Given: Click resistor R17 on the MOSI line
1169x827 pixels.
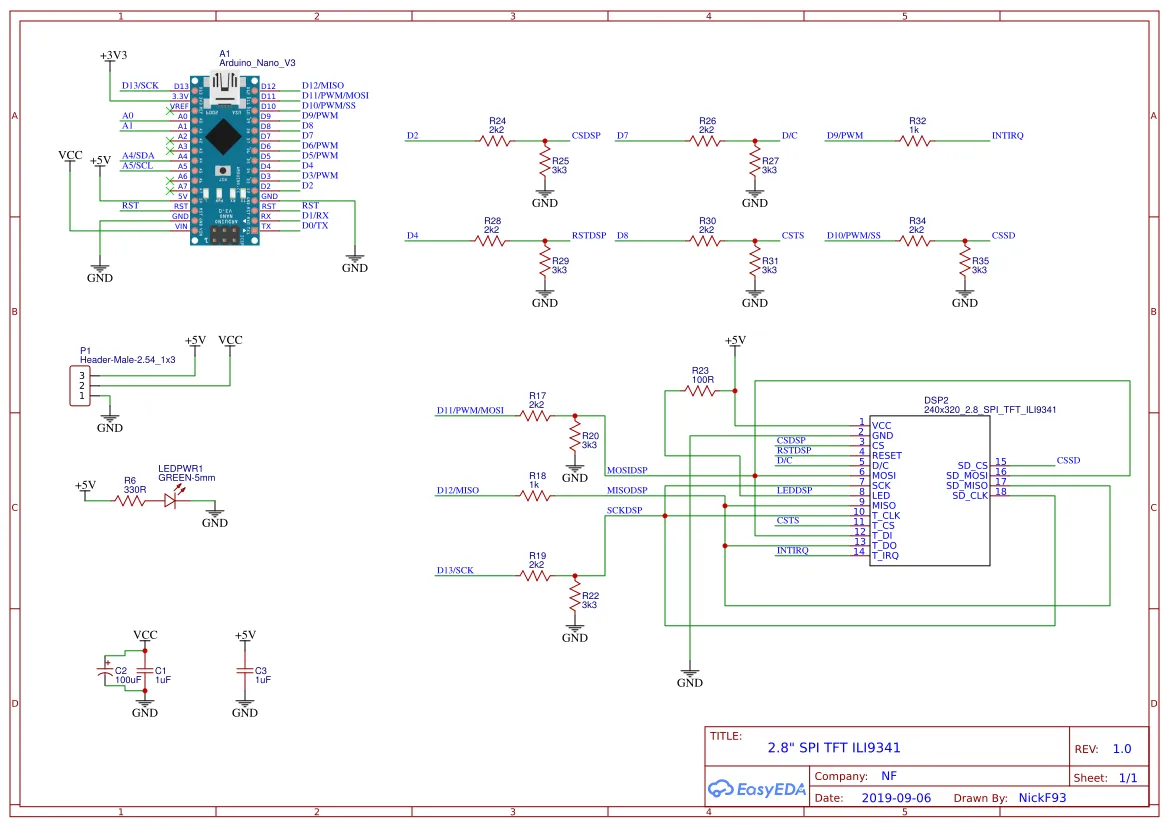Looking at the screenshot, I should click(536, 415).
